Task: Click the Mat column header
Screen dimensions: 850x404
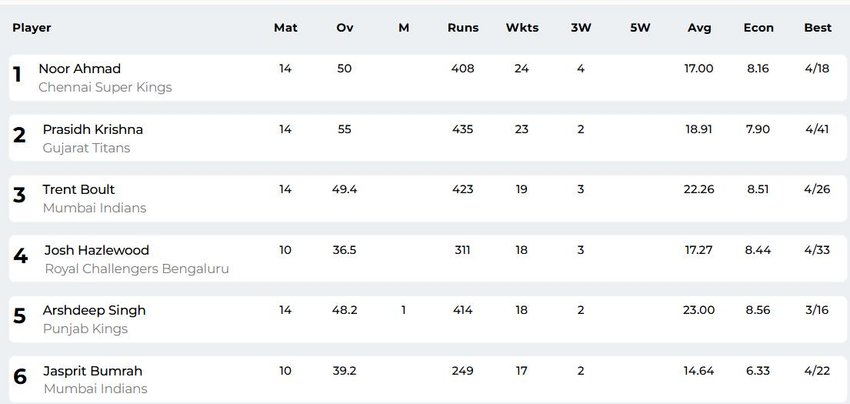Action: tap(286, 28)
